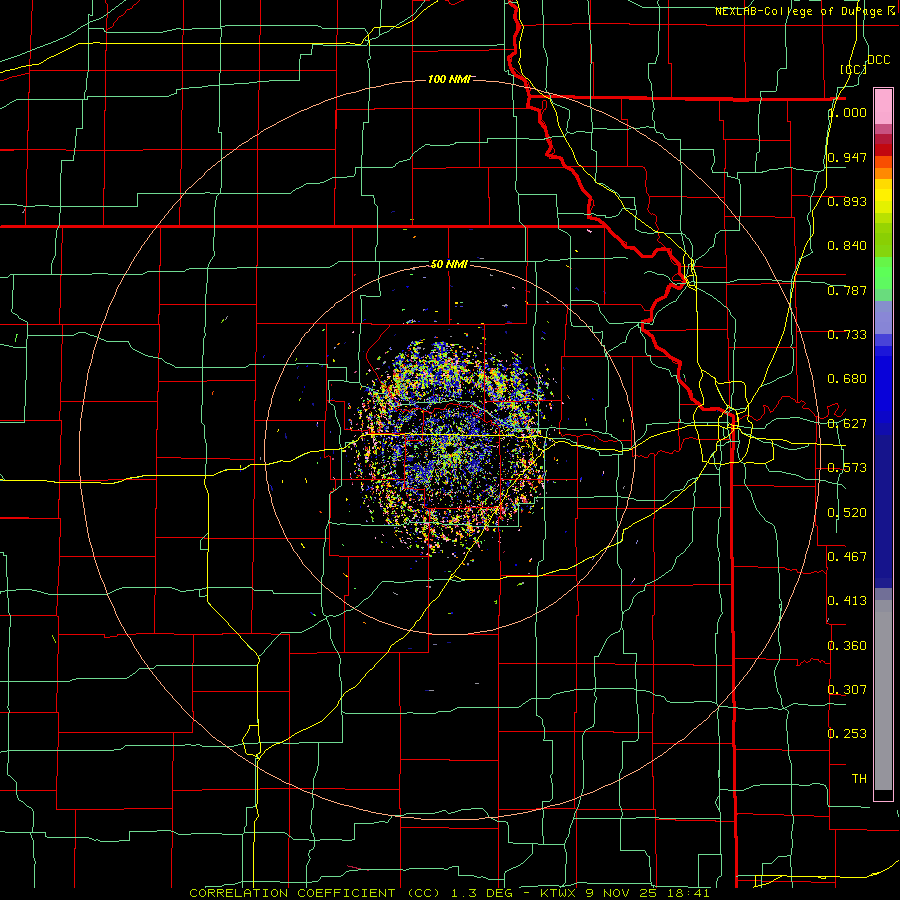This screenshot has height=900, width=900.
Task: Choose the 0.360 legend label
Action: (847, 646)
